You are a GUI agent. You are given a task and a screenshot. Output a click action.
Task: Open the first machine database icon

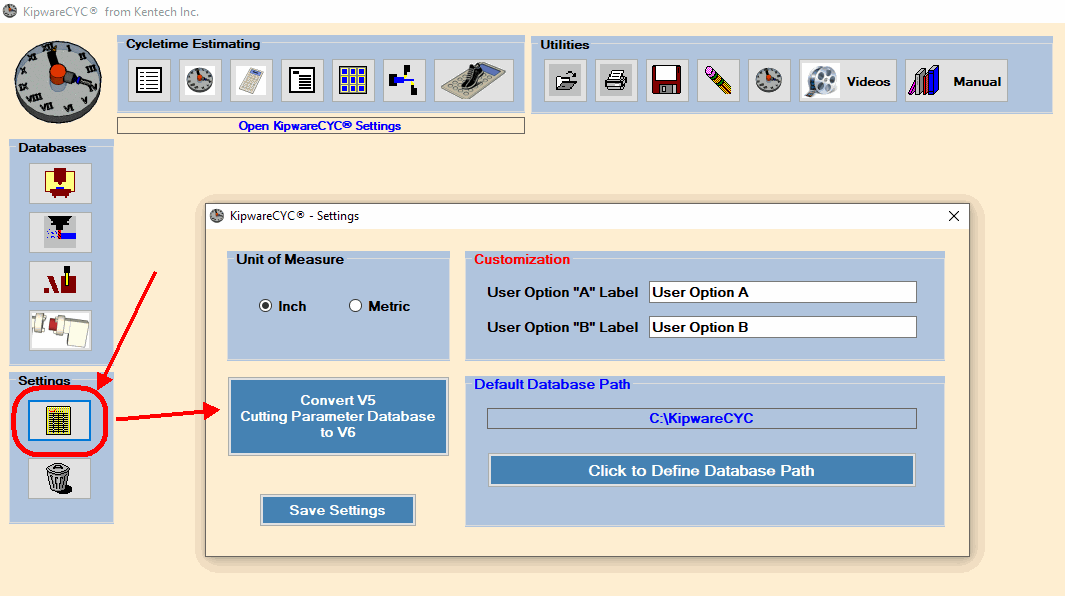click(60, 183)
